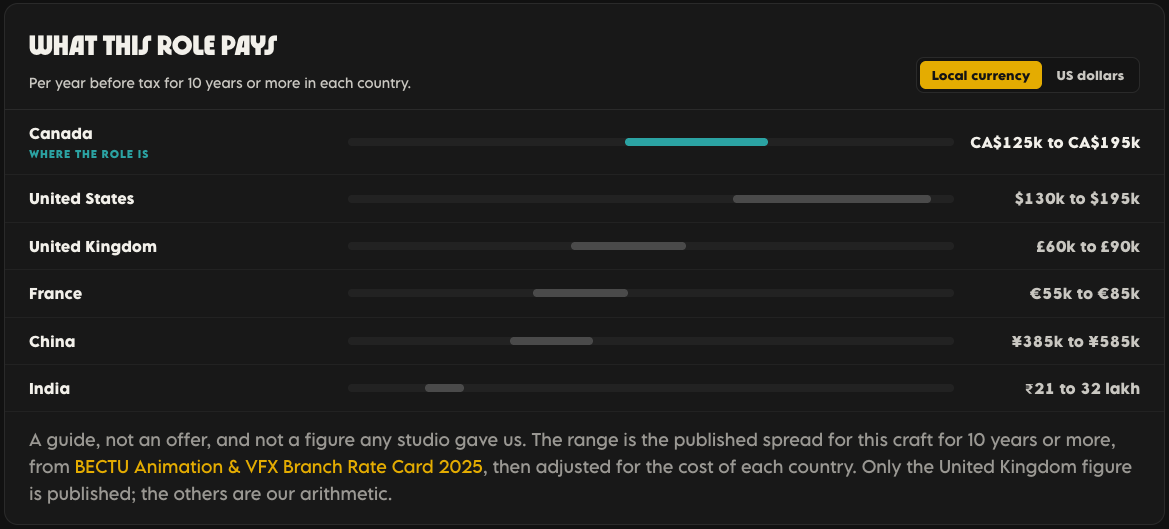Image resolution: width=1169 pixels, height=529 pixels.
Task: Click the France salary range bar
Action: (x=580, y=293)
